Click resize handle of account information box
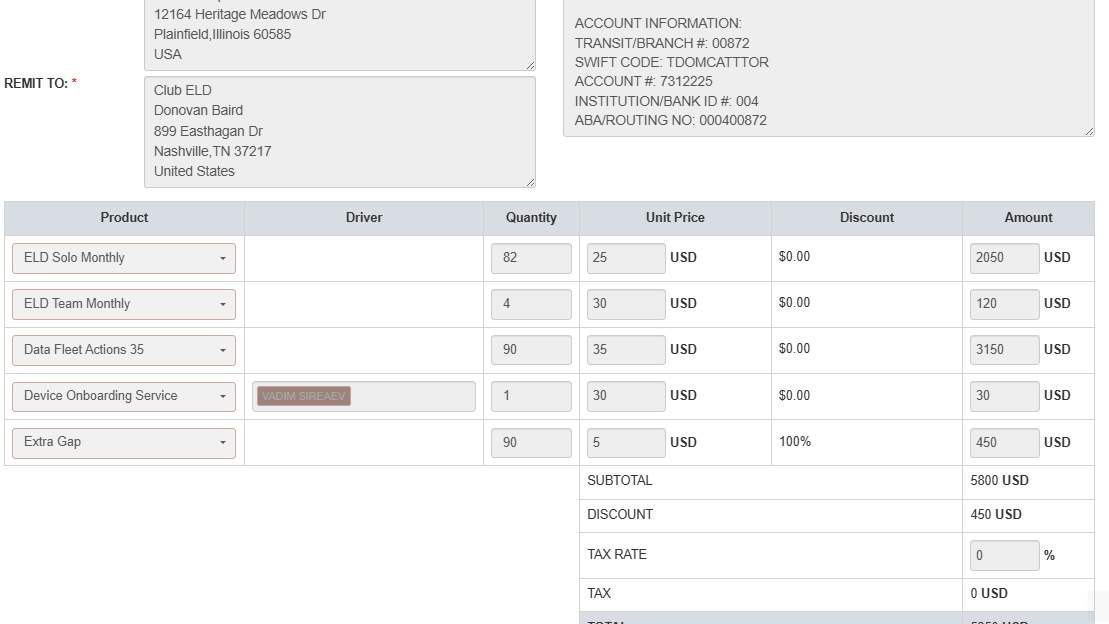 point(1089,131)
